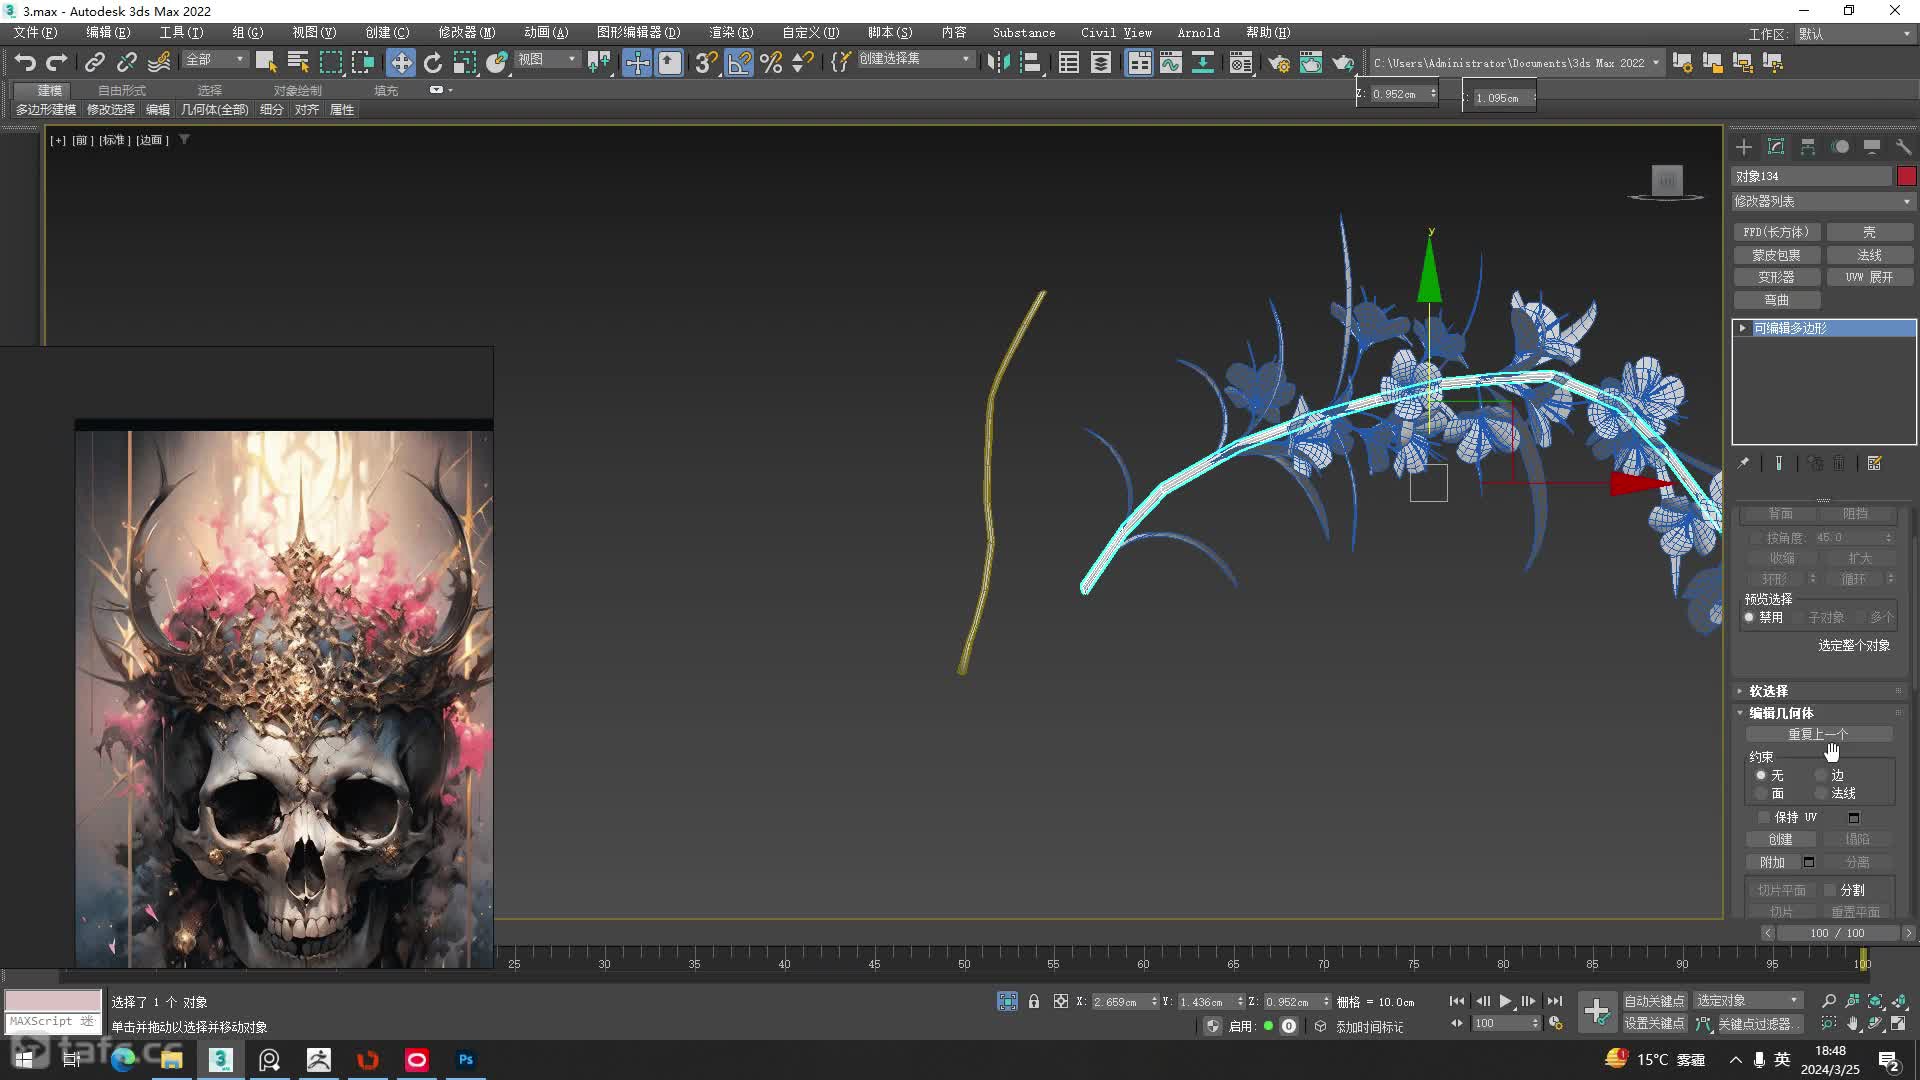Open the Utilities wrench panel tab
This screenshot has width=1920, height=1080.
point(1903,147)
